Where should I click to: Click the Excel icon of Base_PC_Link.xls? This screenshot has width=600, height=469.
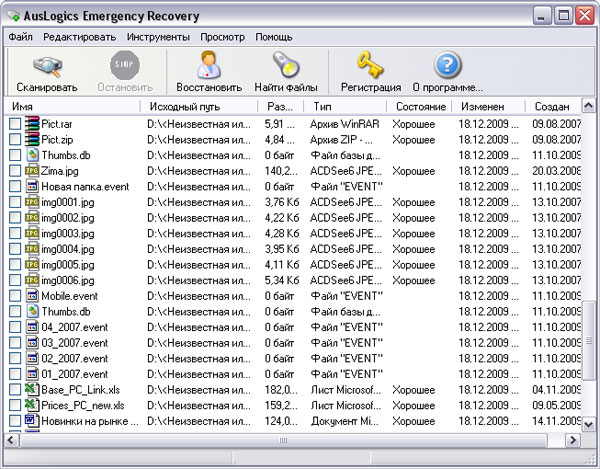(32, 389)
